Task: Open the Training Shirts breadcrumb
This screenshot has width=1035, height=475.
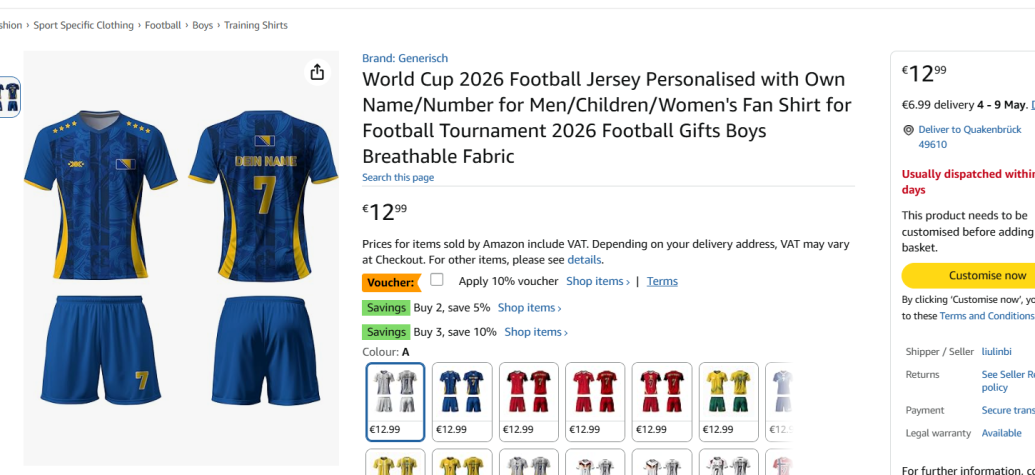Action: pos(256,25)
